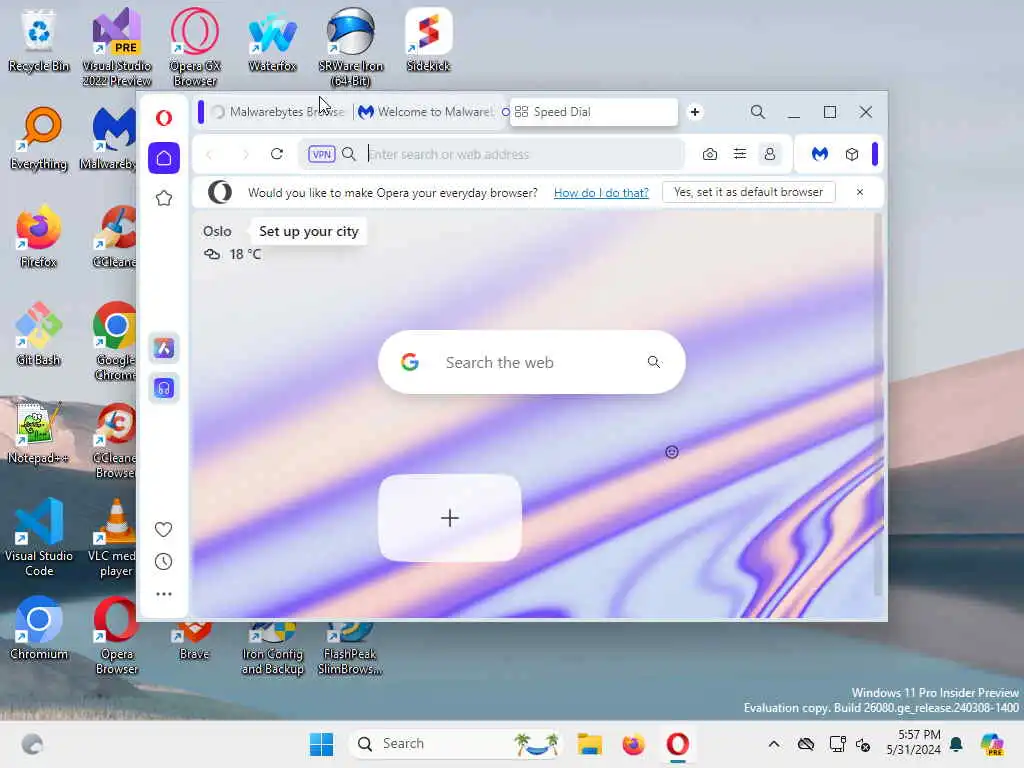Open Firefox from the taskbar
Screen dimensions: 1024x768
(633, 744)
